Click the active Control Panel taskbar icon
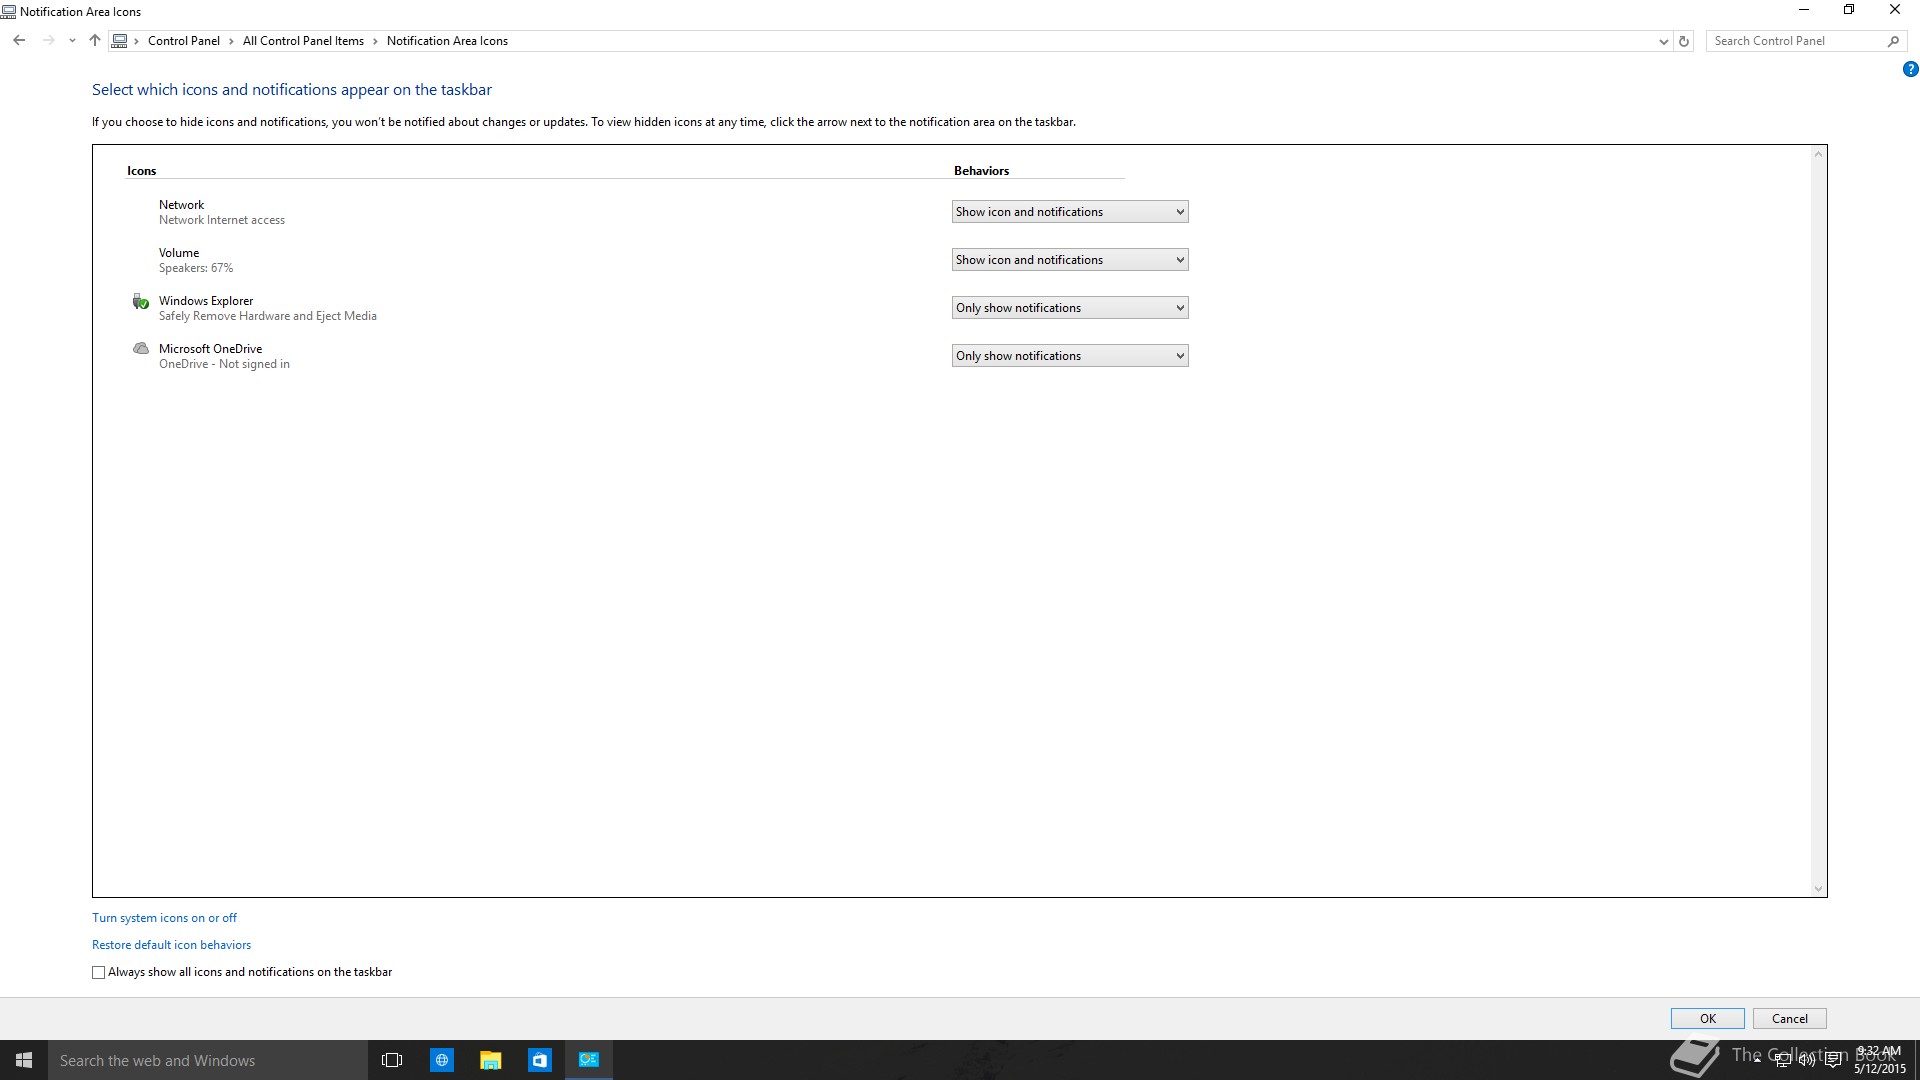 point(588,1060)
